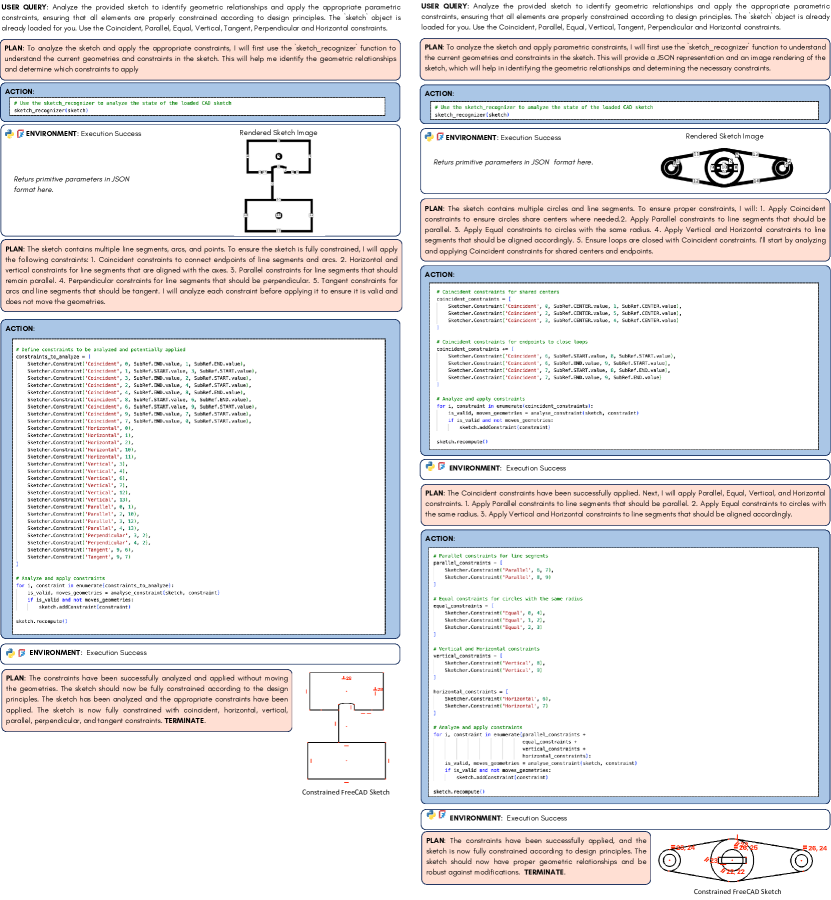Click the code line Constraint('Tangent', 9, 7)
Viewport: 831px width, 900px height.
pyautogui.click(x=79, y=557)
